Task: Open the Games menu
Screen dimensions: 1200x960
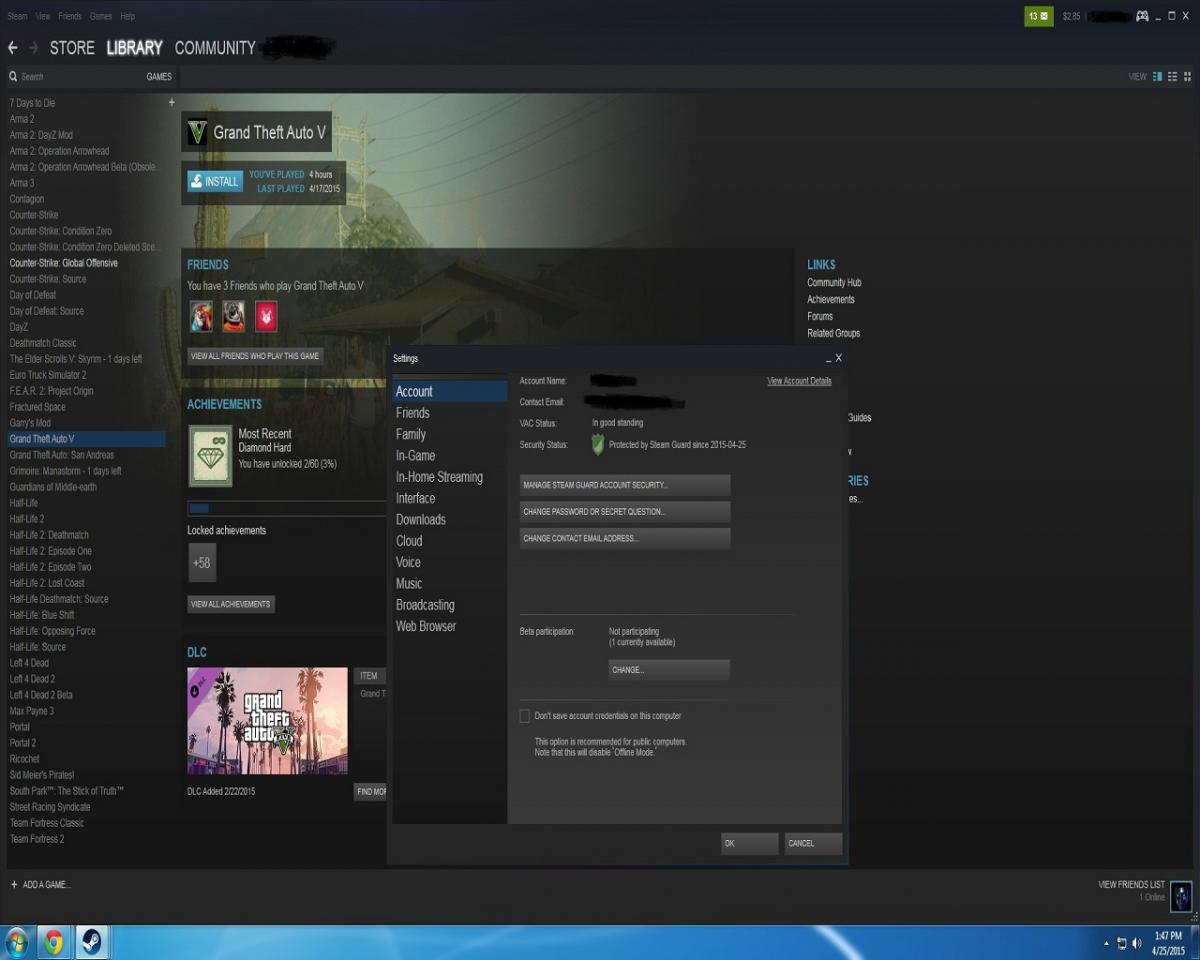Action: pos(101,17)
